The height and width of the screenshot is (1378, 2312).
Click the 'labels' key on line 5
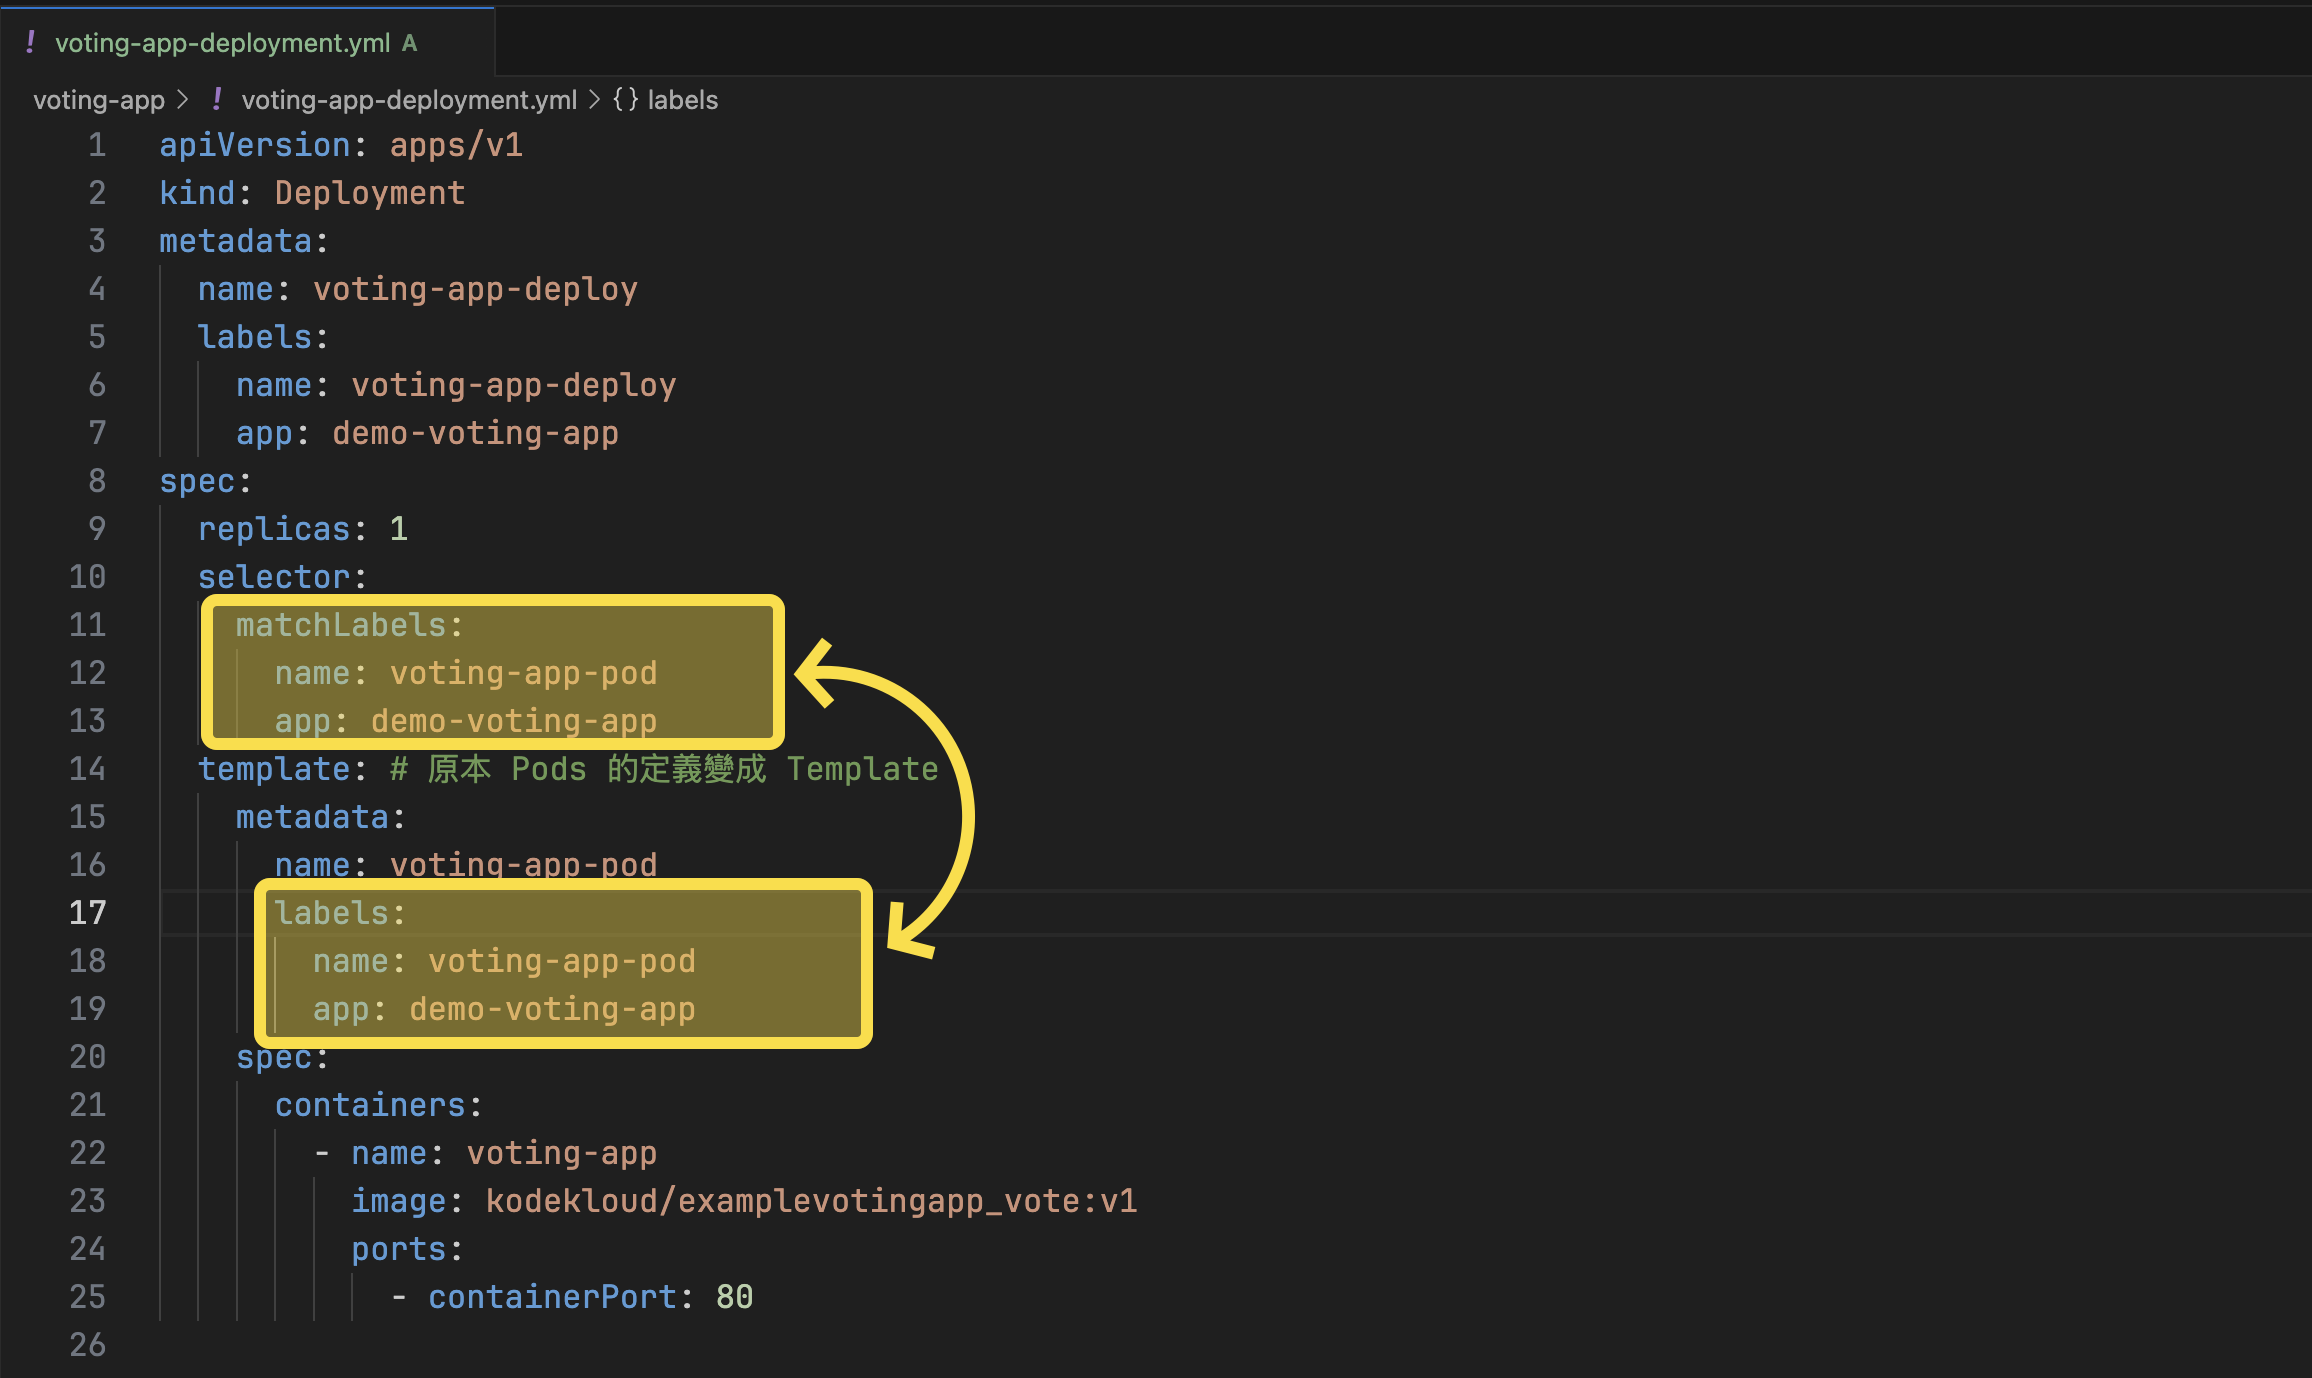(x=255, y=337)
